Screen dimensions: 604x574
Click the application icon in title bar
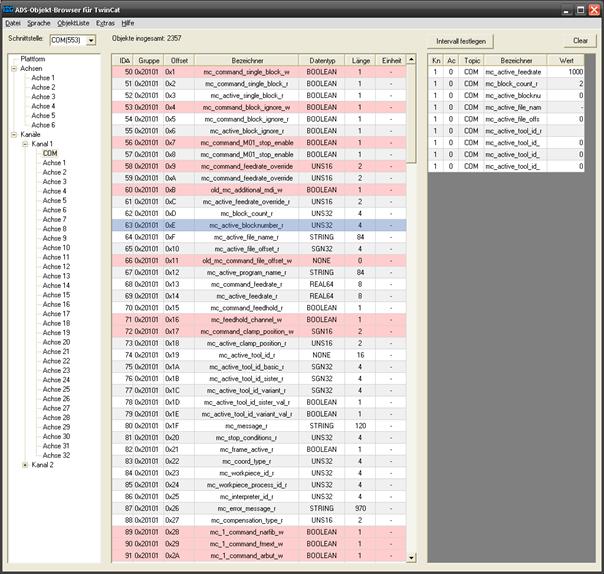(8, 9)
